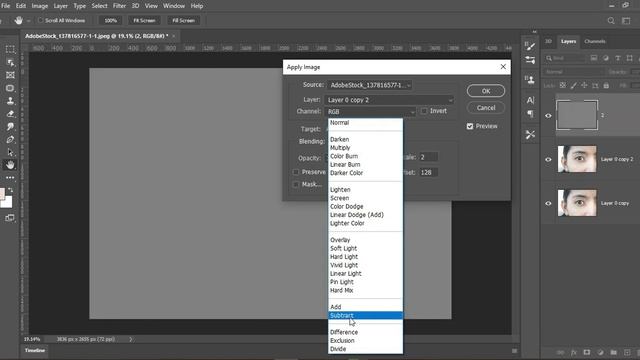Swap foreground and background colors
This screenshot has width=640, height=360.
[x=11, y=190]
